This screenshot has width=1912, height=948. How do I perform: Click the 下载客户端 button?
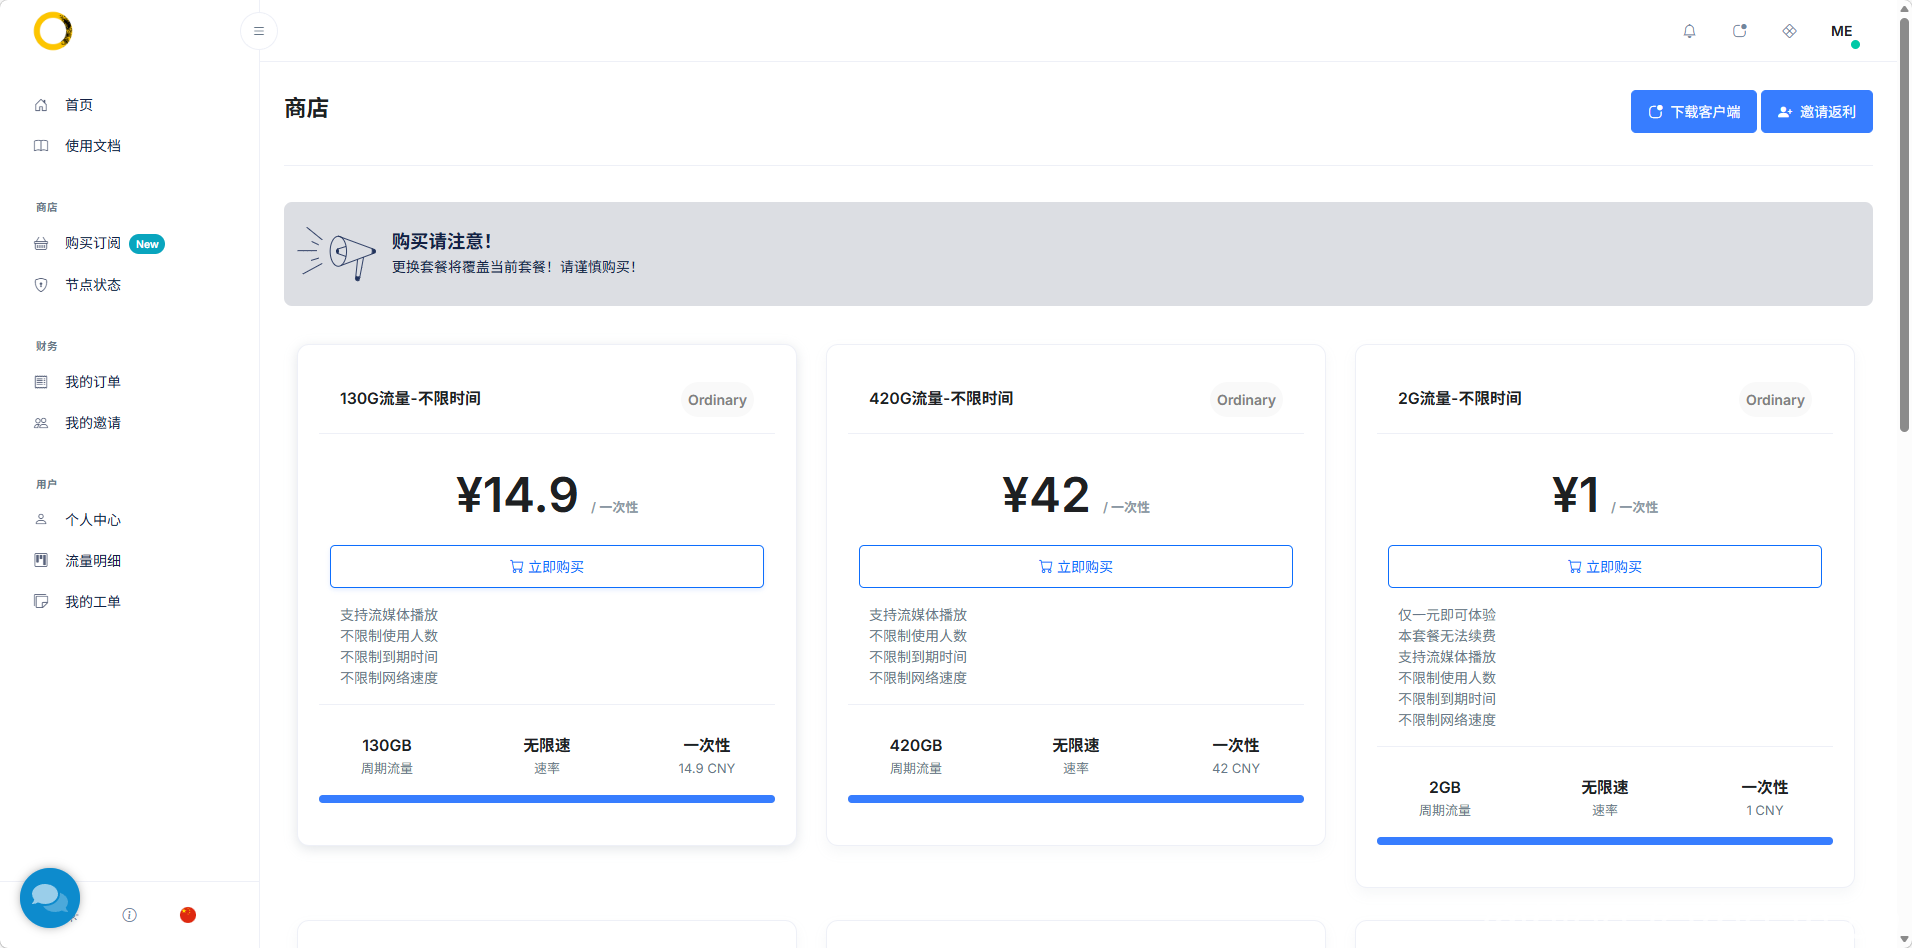pos(1693,112)
